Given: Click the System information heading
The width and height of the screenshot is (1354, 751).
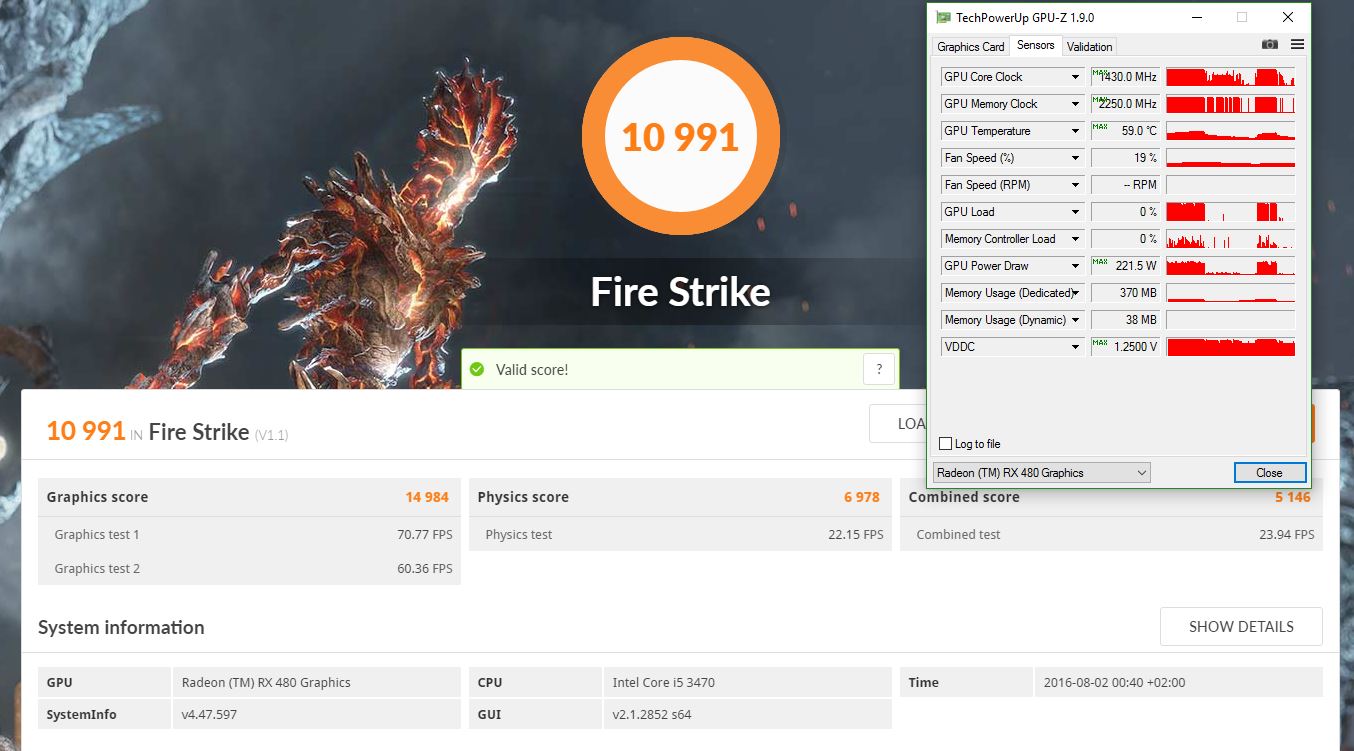Looking at the screenshot, I should tap(121, 628).
